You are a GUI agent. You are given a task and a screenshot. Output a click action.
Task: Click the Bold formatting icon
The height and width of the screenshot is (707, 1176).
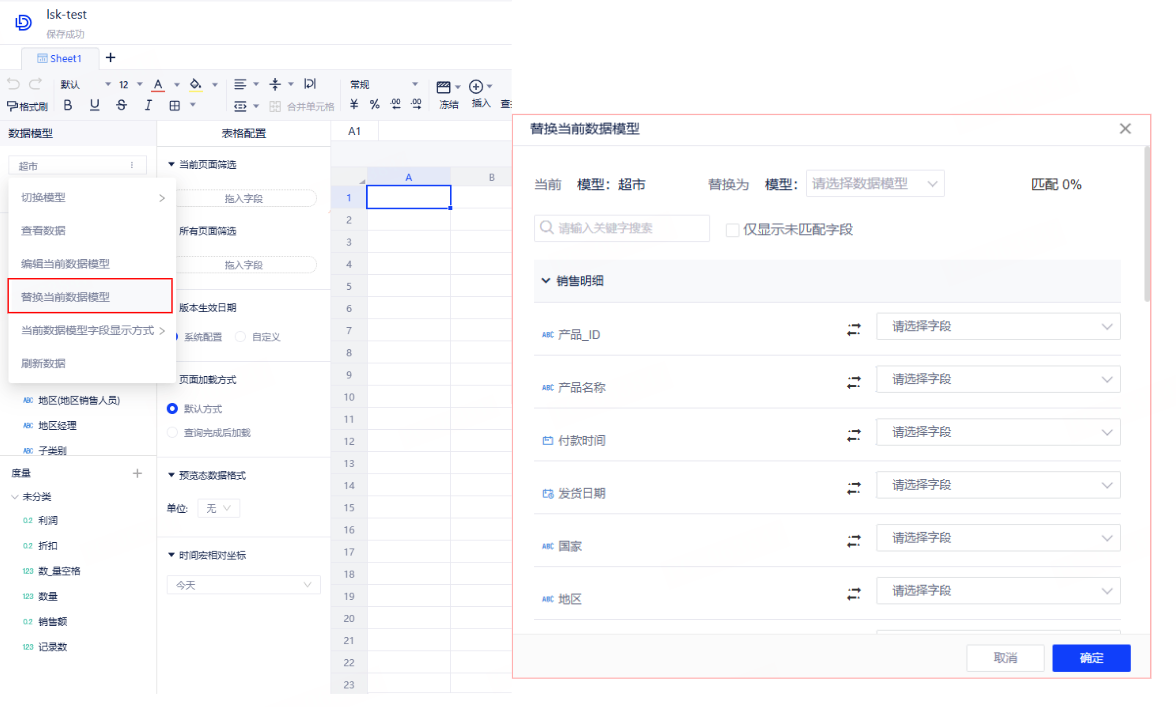(x=69, y=105)
